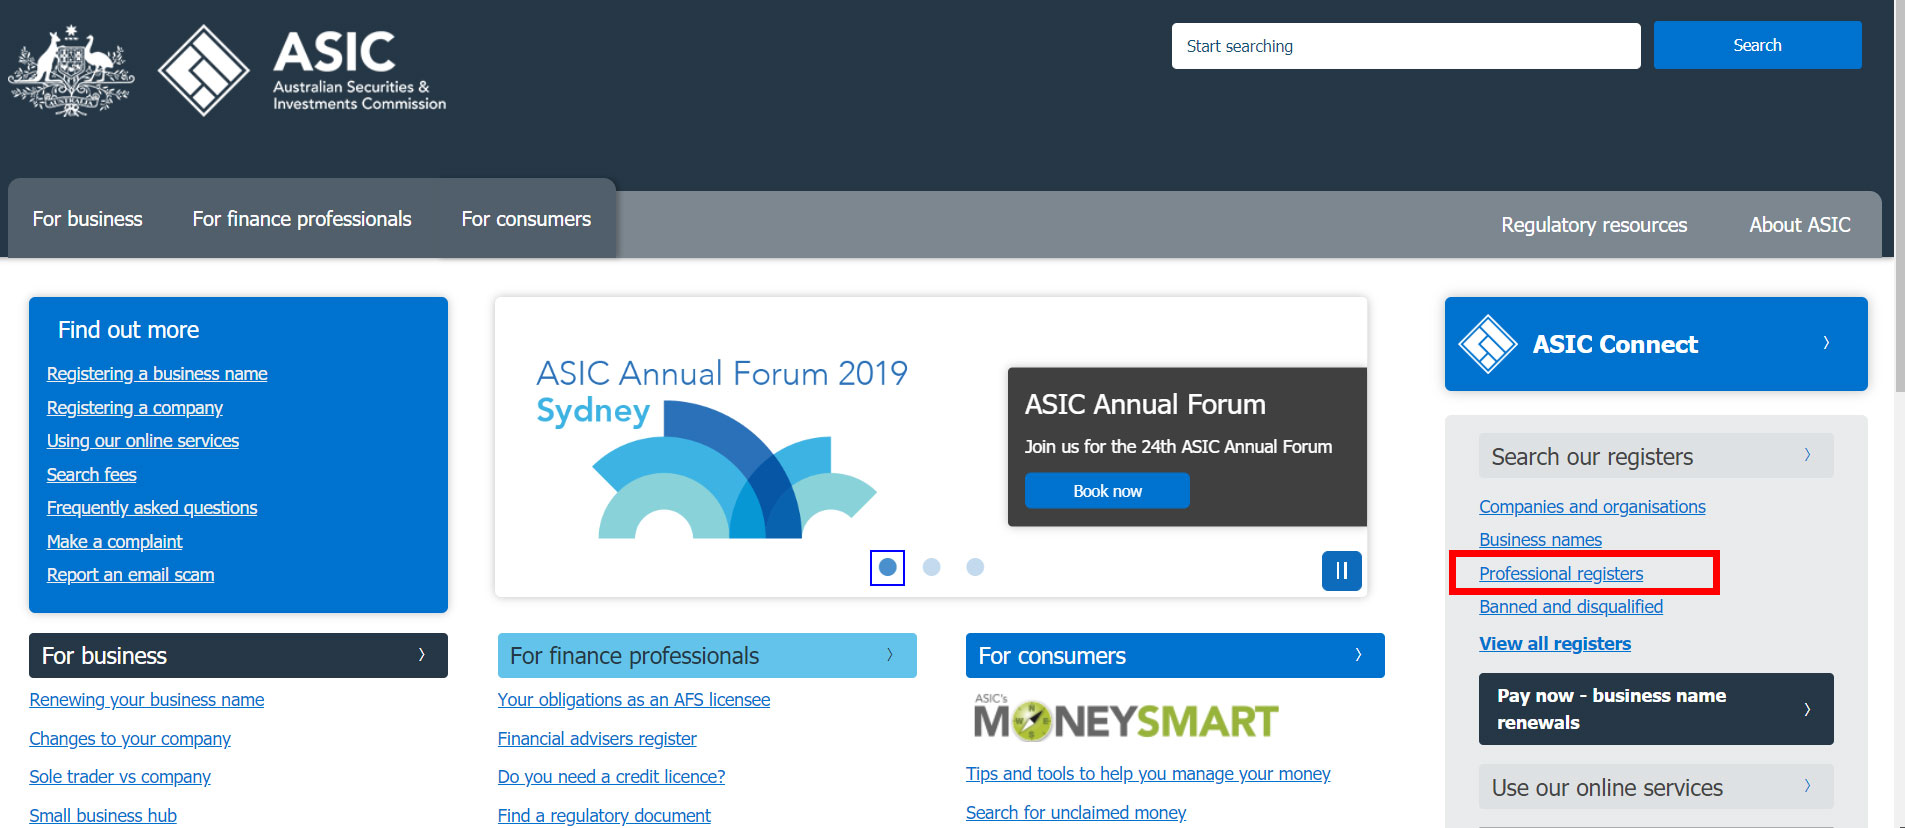
Task: Open Professional registers link
Action: pos(1561,574)
